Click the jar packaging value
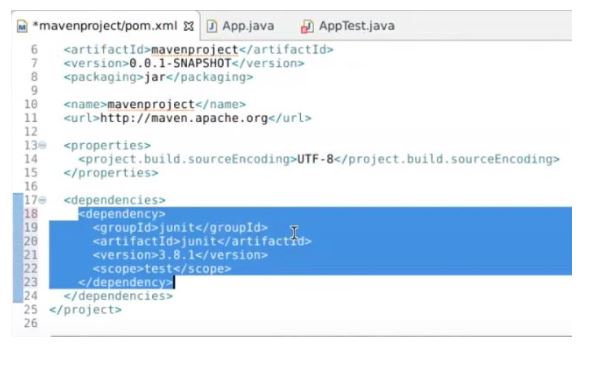The width and height of the screenshot is (612, 377). pos(155,77)
